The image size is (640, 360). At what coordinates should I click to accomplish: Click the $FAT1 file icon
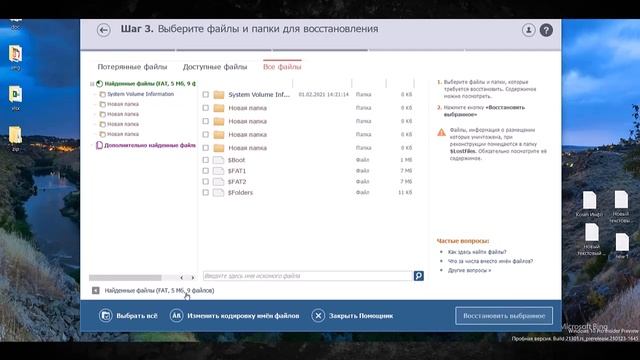click(219, 171)
